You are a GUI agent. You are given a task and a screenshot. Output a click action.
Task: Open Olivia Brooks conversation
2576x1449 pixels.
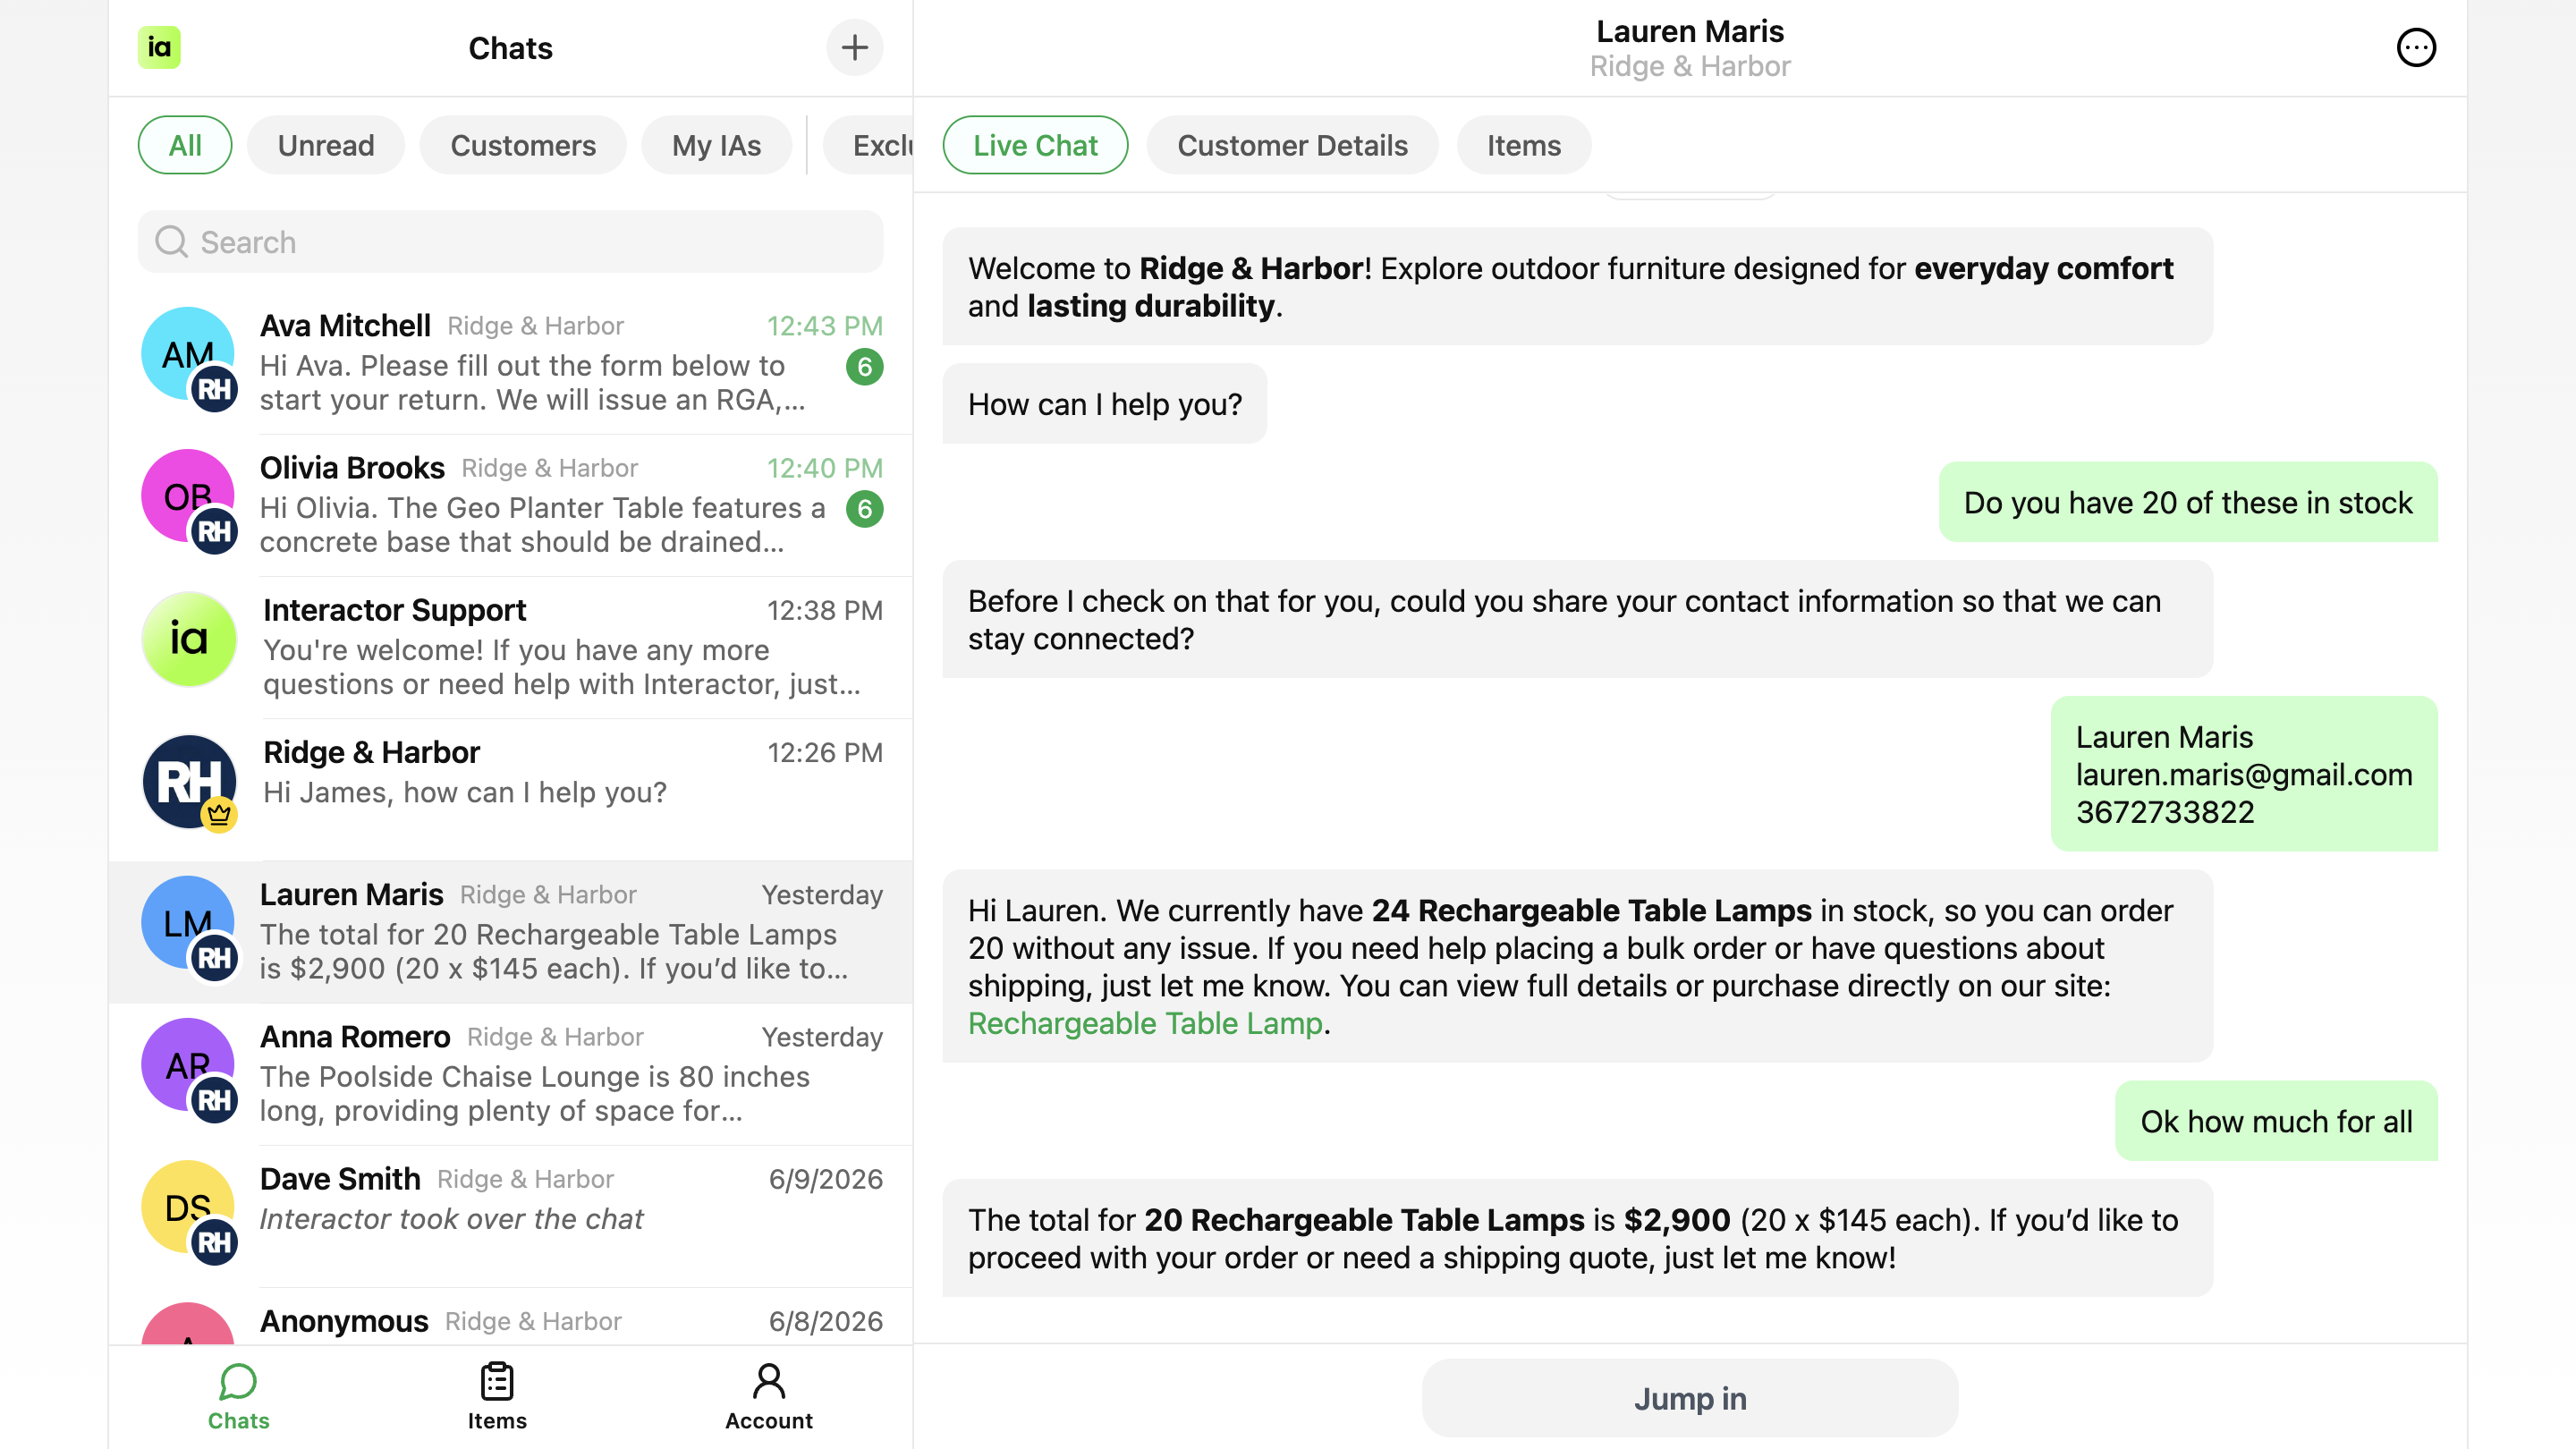(x=510, y=504)
